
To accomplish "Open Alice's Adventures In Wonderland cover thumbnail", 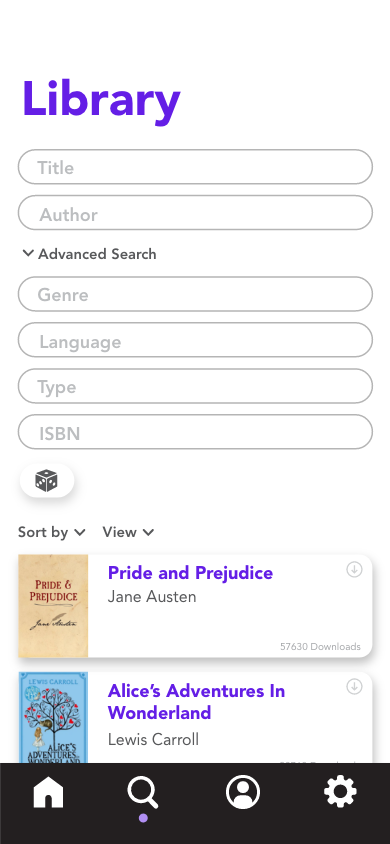I will (x=53, y=718).
